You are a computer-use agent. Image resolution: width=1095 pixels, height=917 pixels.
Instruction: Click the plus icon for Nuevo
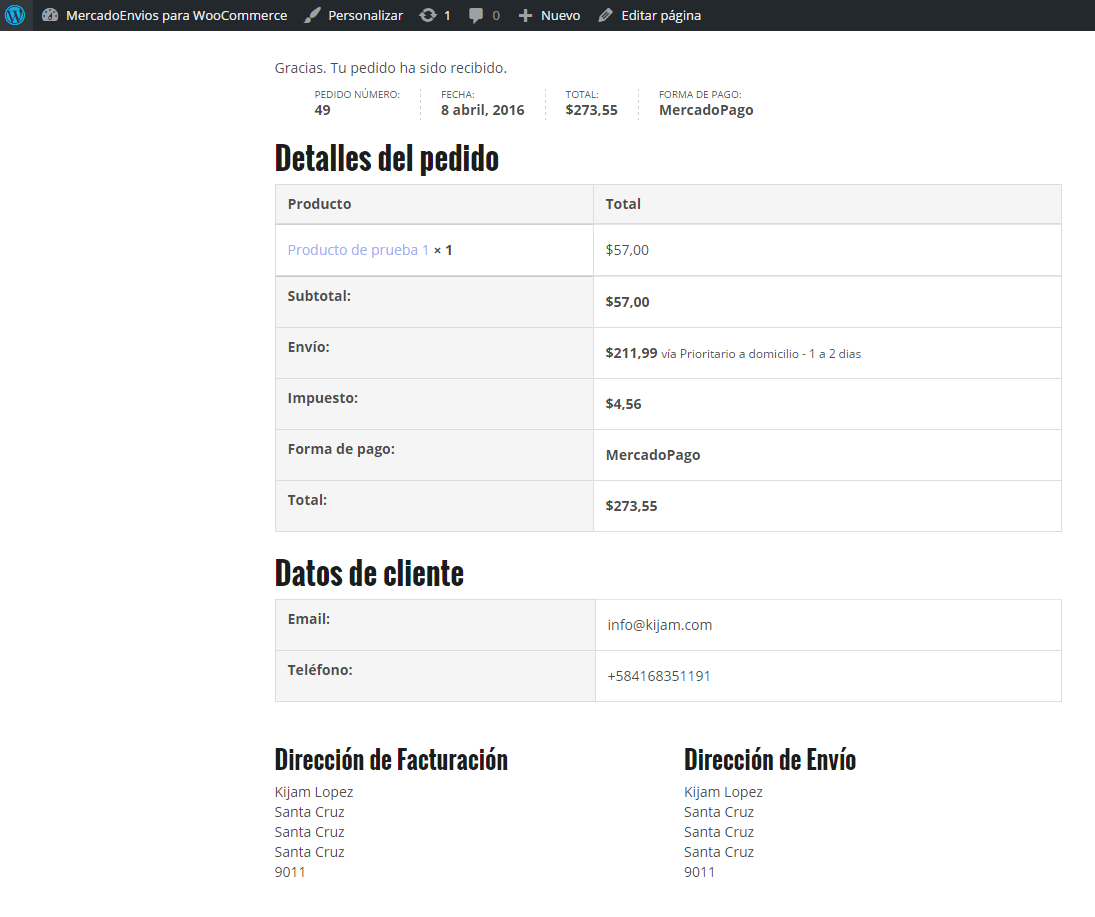[x=525, y=15]
